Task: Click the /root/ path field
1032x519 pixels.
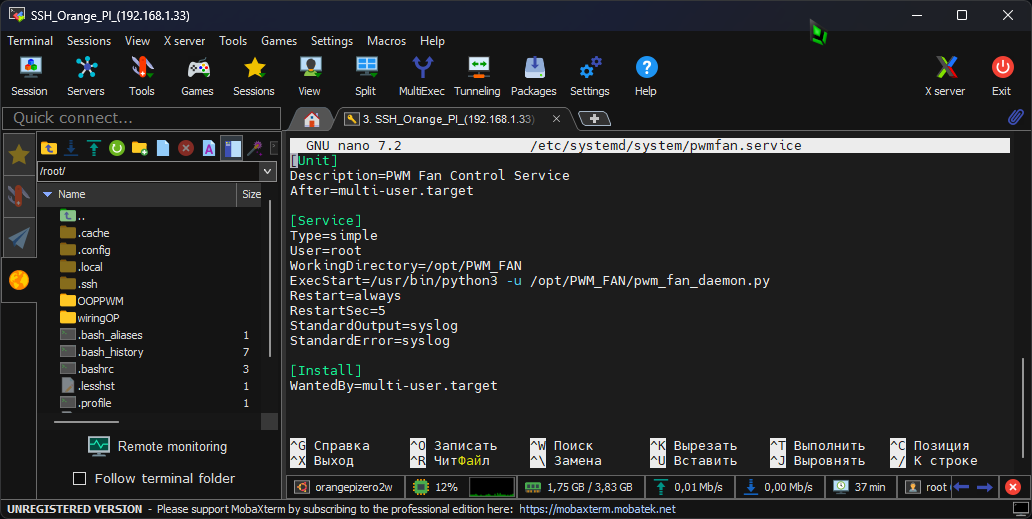Action: pos(149,171)
